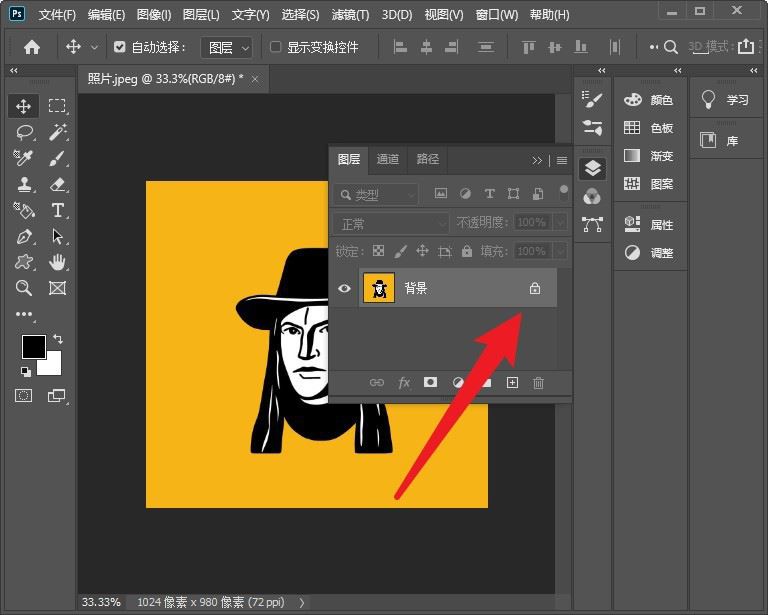This screenshot has width=768, height=615.
Task: Add a layer mask
Action: tap(431, 382)
